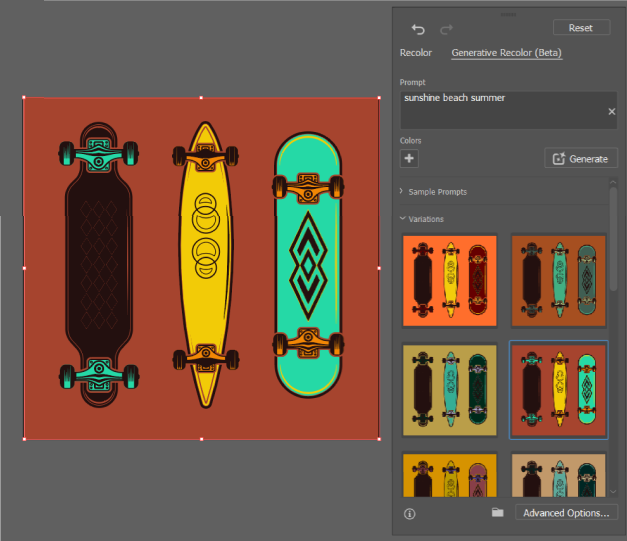Screen dimensions: 627x541
Task: Pick the selected red-brown variation thumbnail
Action: pyautogui.click(x=558, y=390)
